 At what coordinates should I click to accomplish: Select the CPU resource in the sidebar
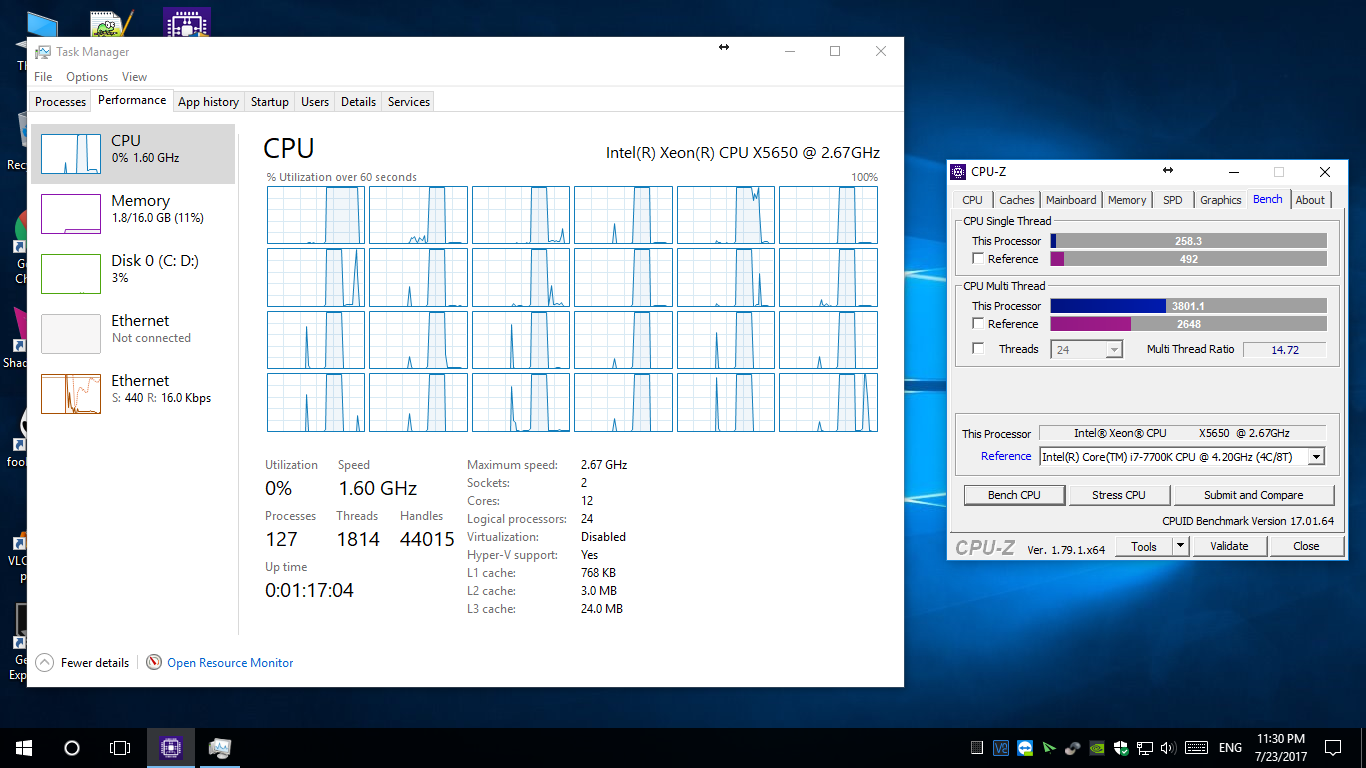click(x=133, y=154)
